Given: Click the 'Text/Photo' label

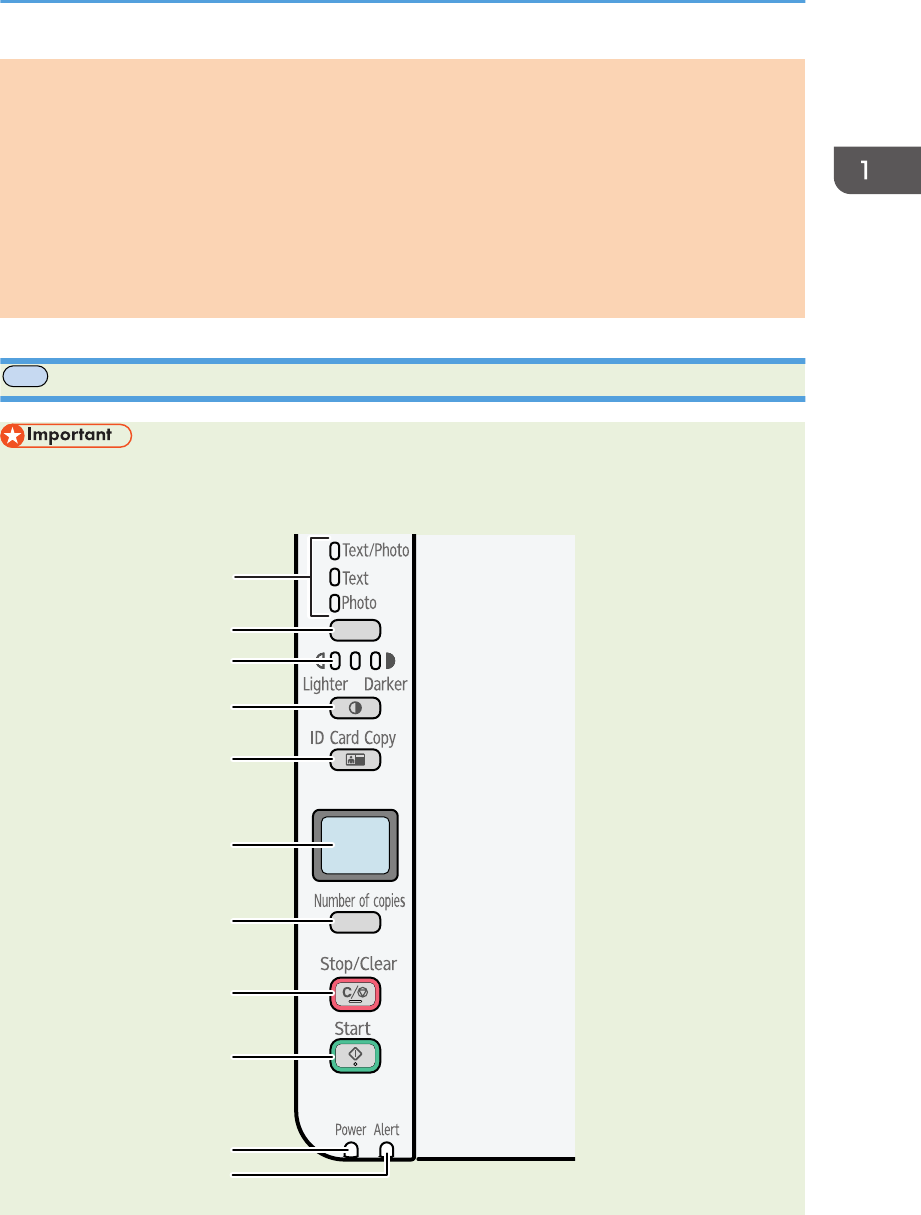Looking at the screenshot, I should tap(376, 550).
